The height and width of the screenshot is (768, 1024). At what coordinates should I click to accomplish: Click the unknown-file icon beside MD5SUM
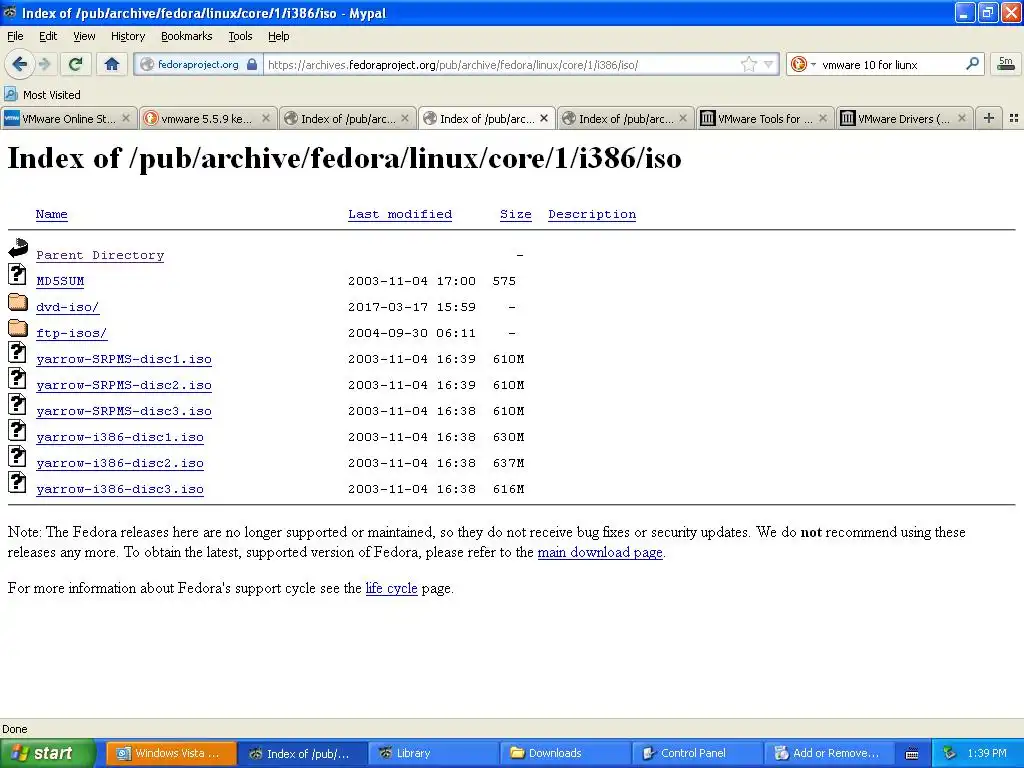tap(18, 274)
